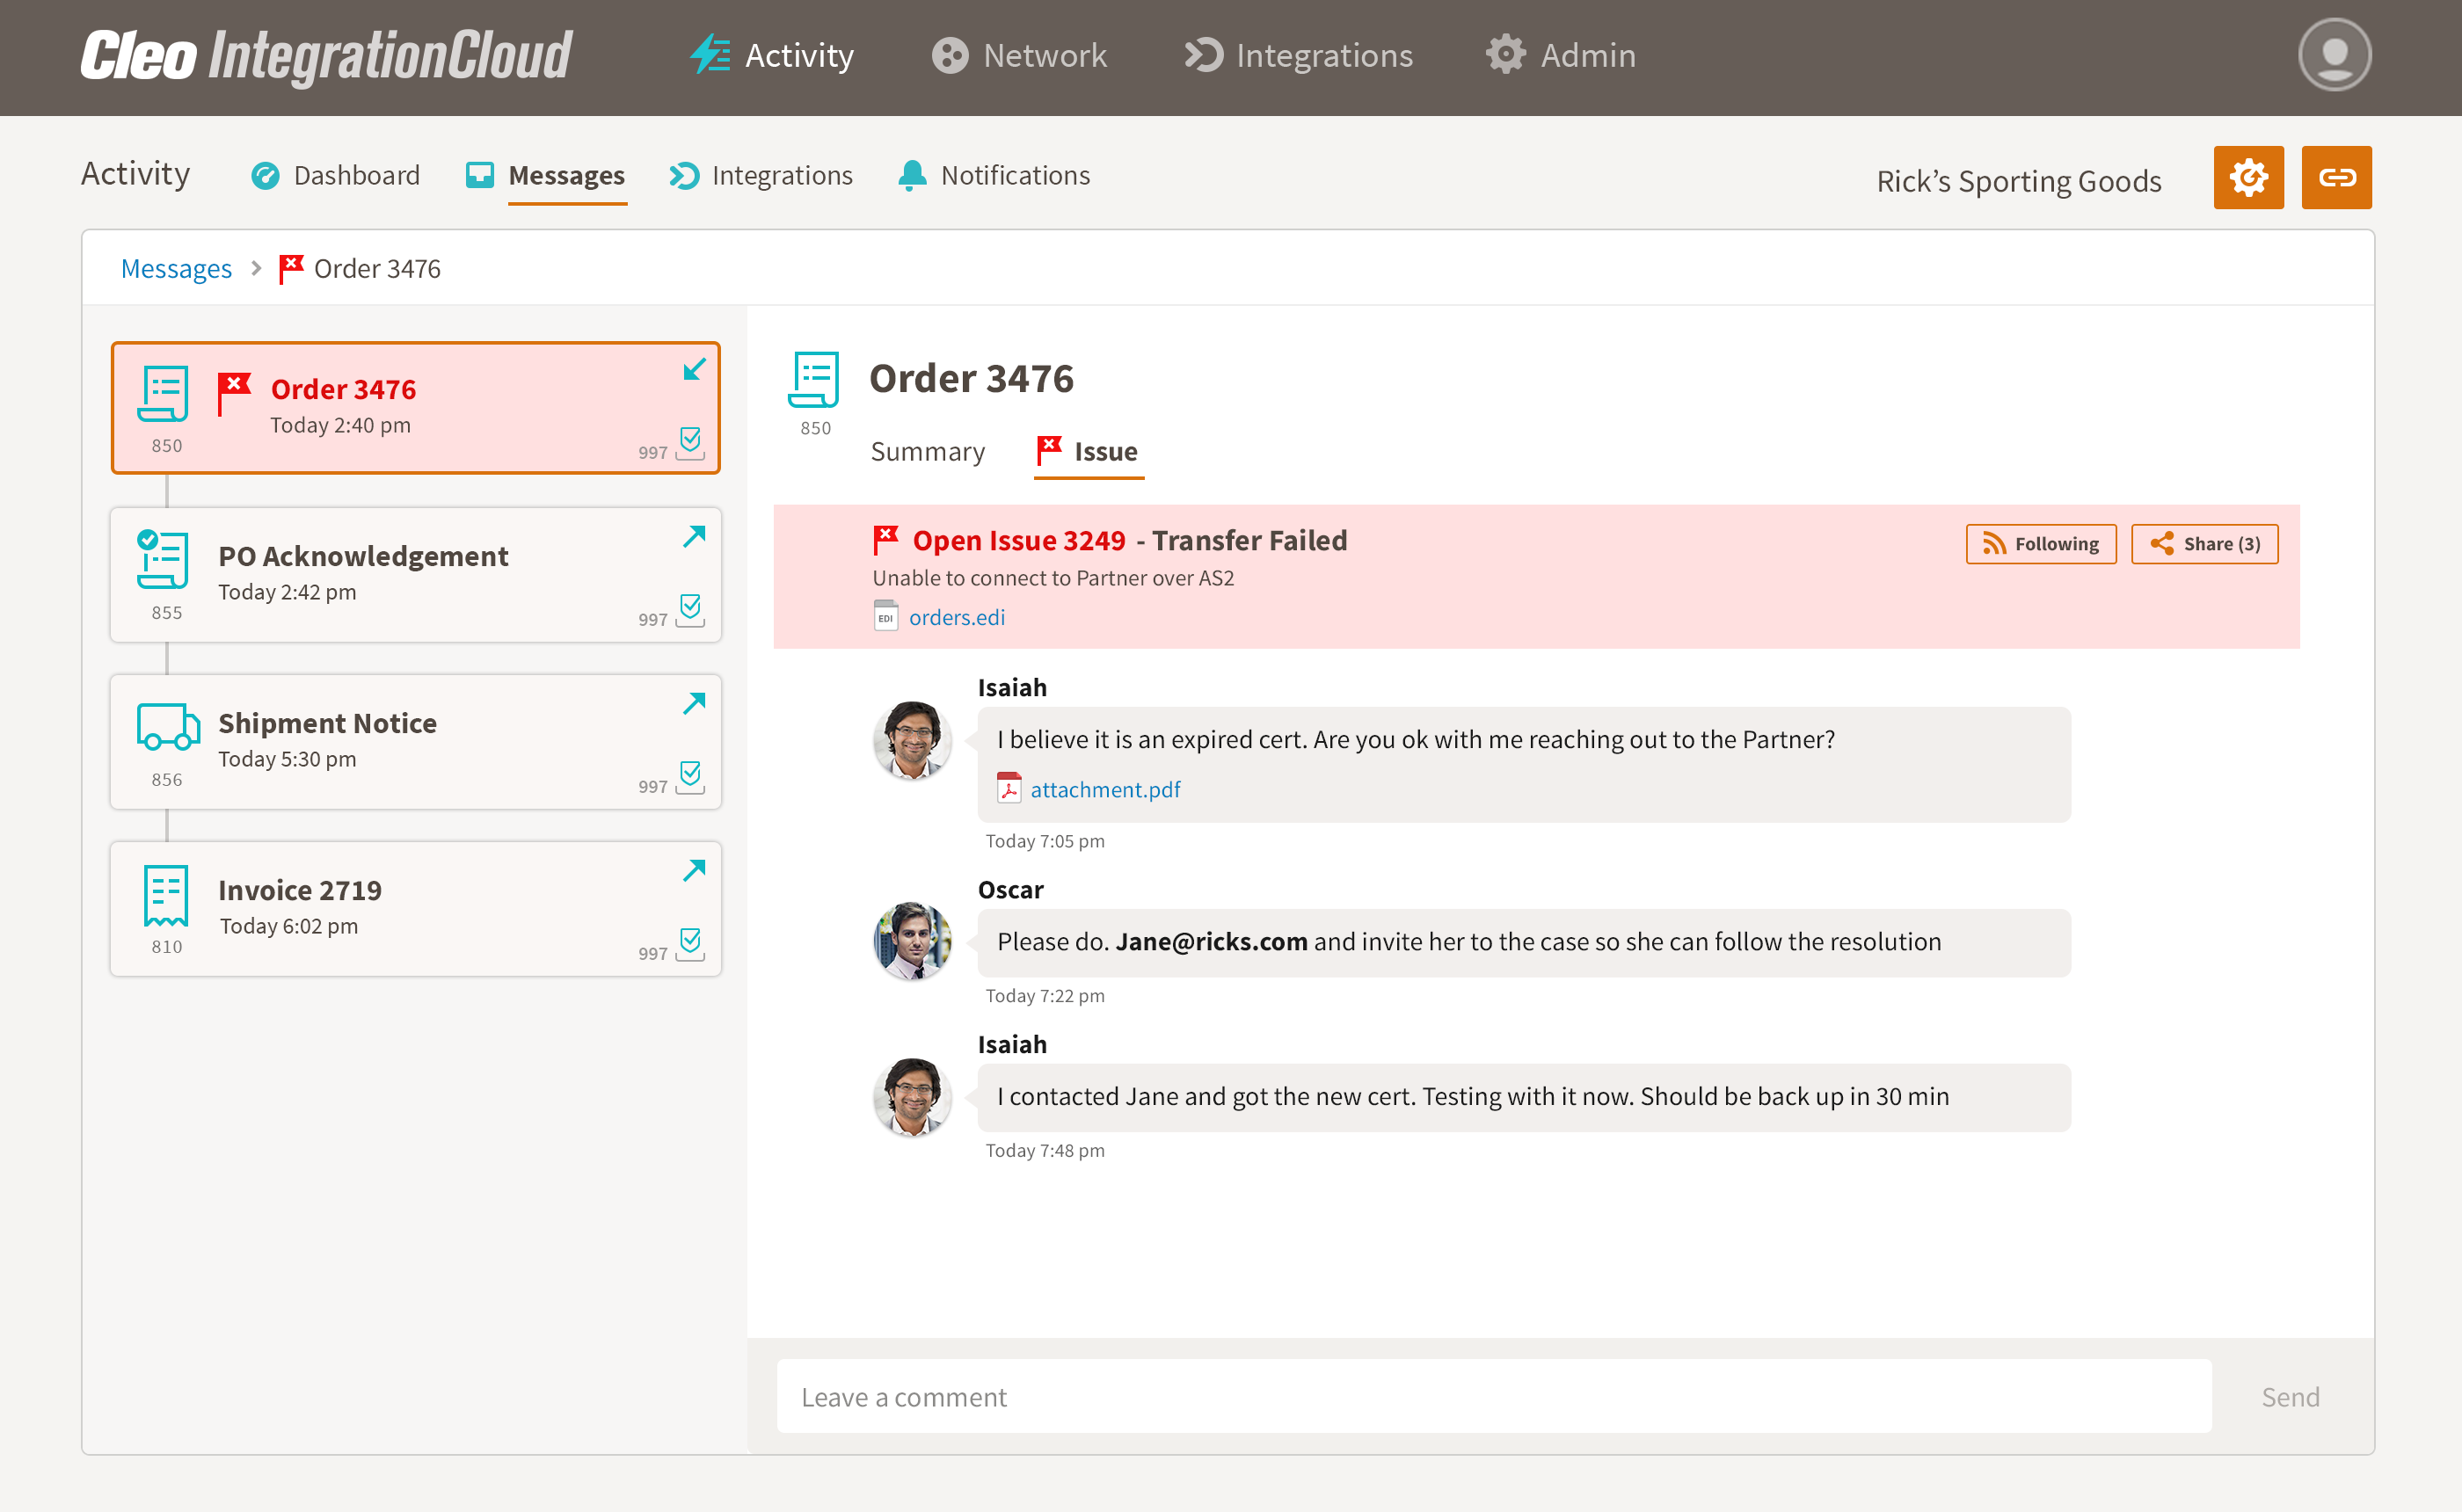2462x1512 pixels.
Task: Select the Summary tab on Order 3476
Action: click(927, 452)
